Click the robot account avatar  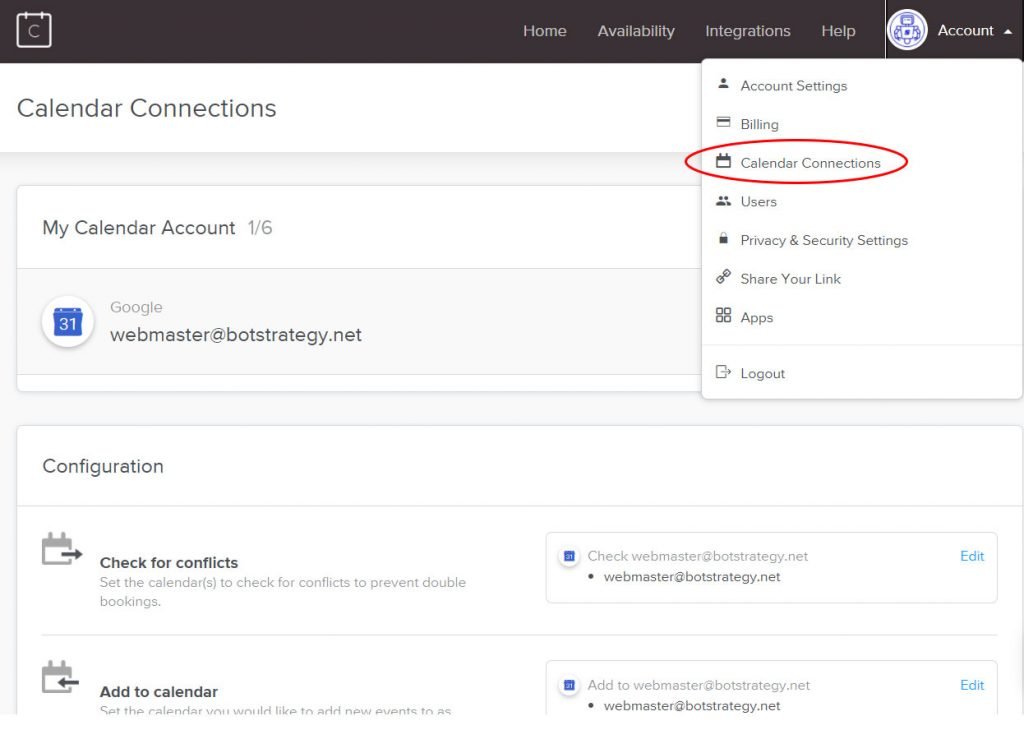[907, 31]
